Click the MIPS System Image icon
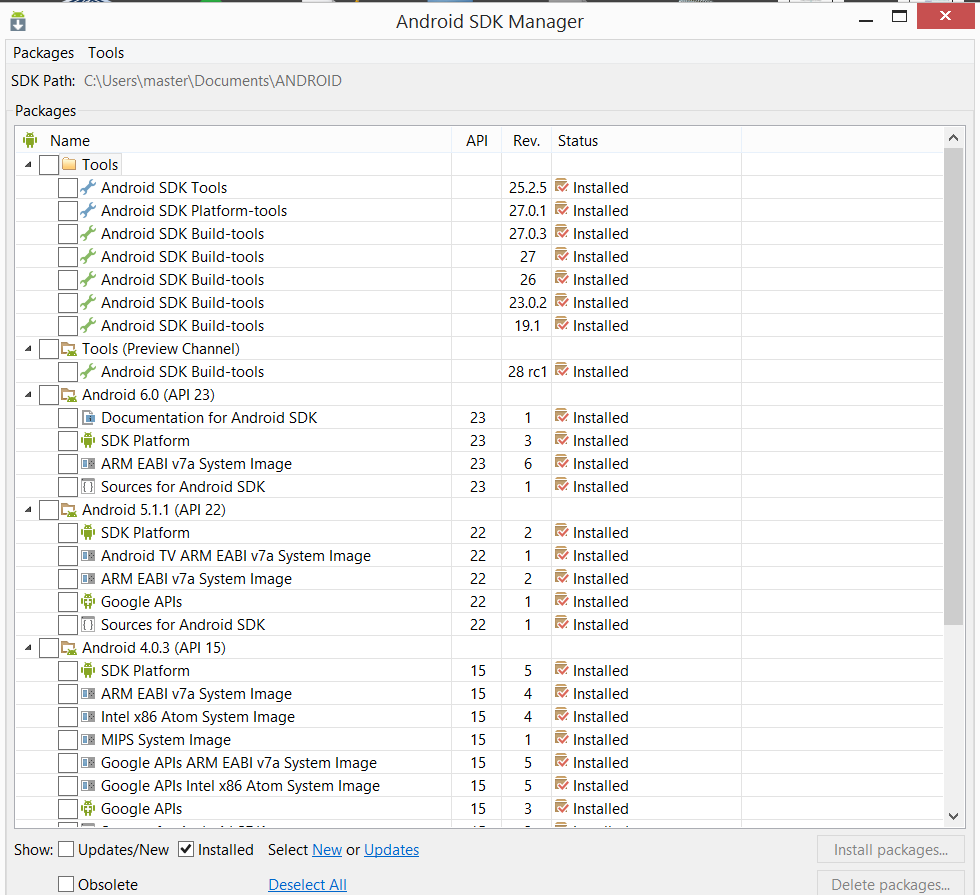This screenshot has height=895, width=980. click(88, 740)
